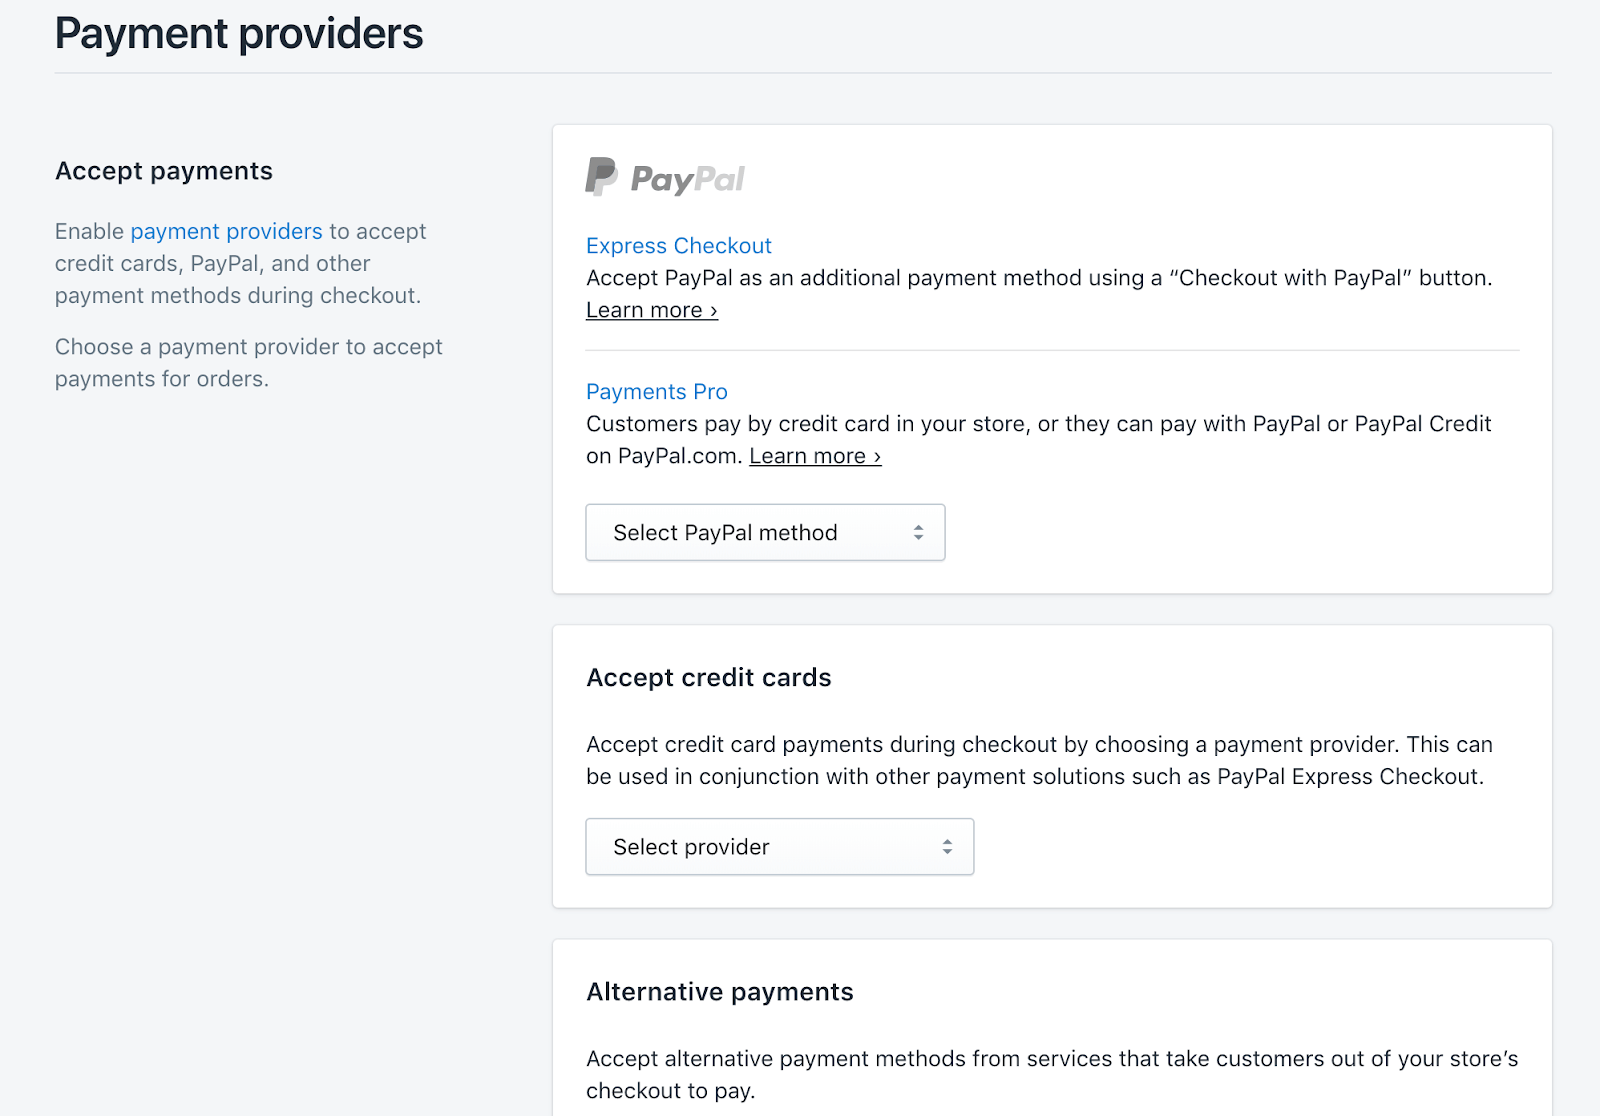Click the Express Checkout description text

pyautogui.click(x=1038, y=278)
